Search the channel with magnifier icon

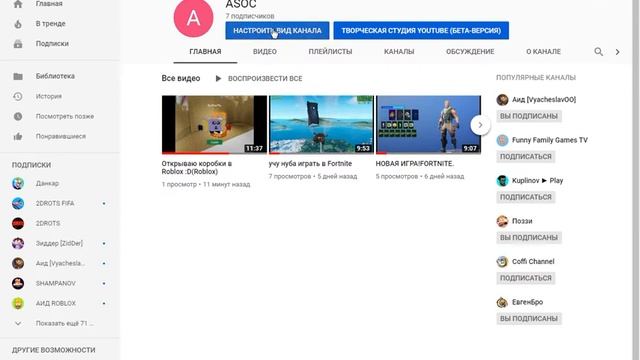pyautogui.click(x=598, y=52)
